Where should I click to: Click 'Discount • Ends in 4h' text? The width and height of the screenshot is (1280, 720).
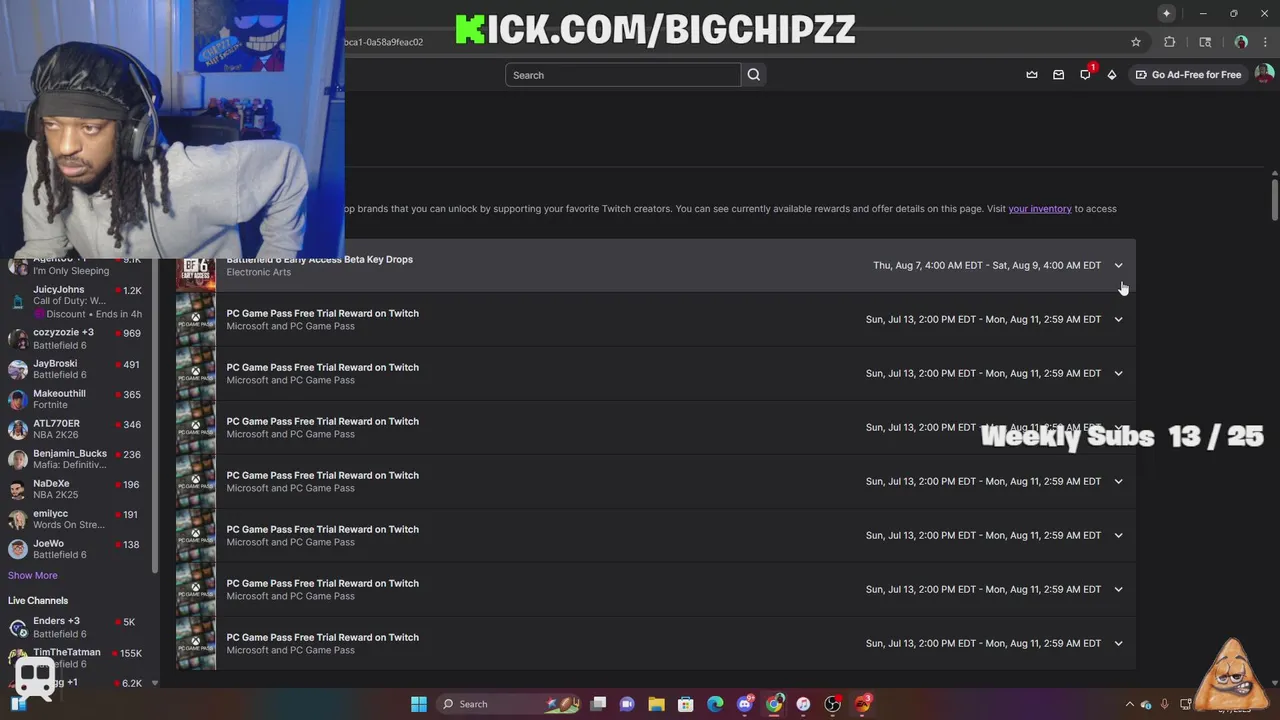(x=94, y=314)
